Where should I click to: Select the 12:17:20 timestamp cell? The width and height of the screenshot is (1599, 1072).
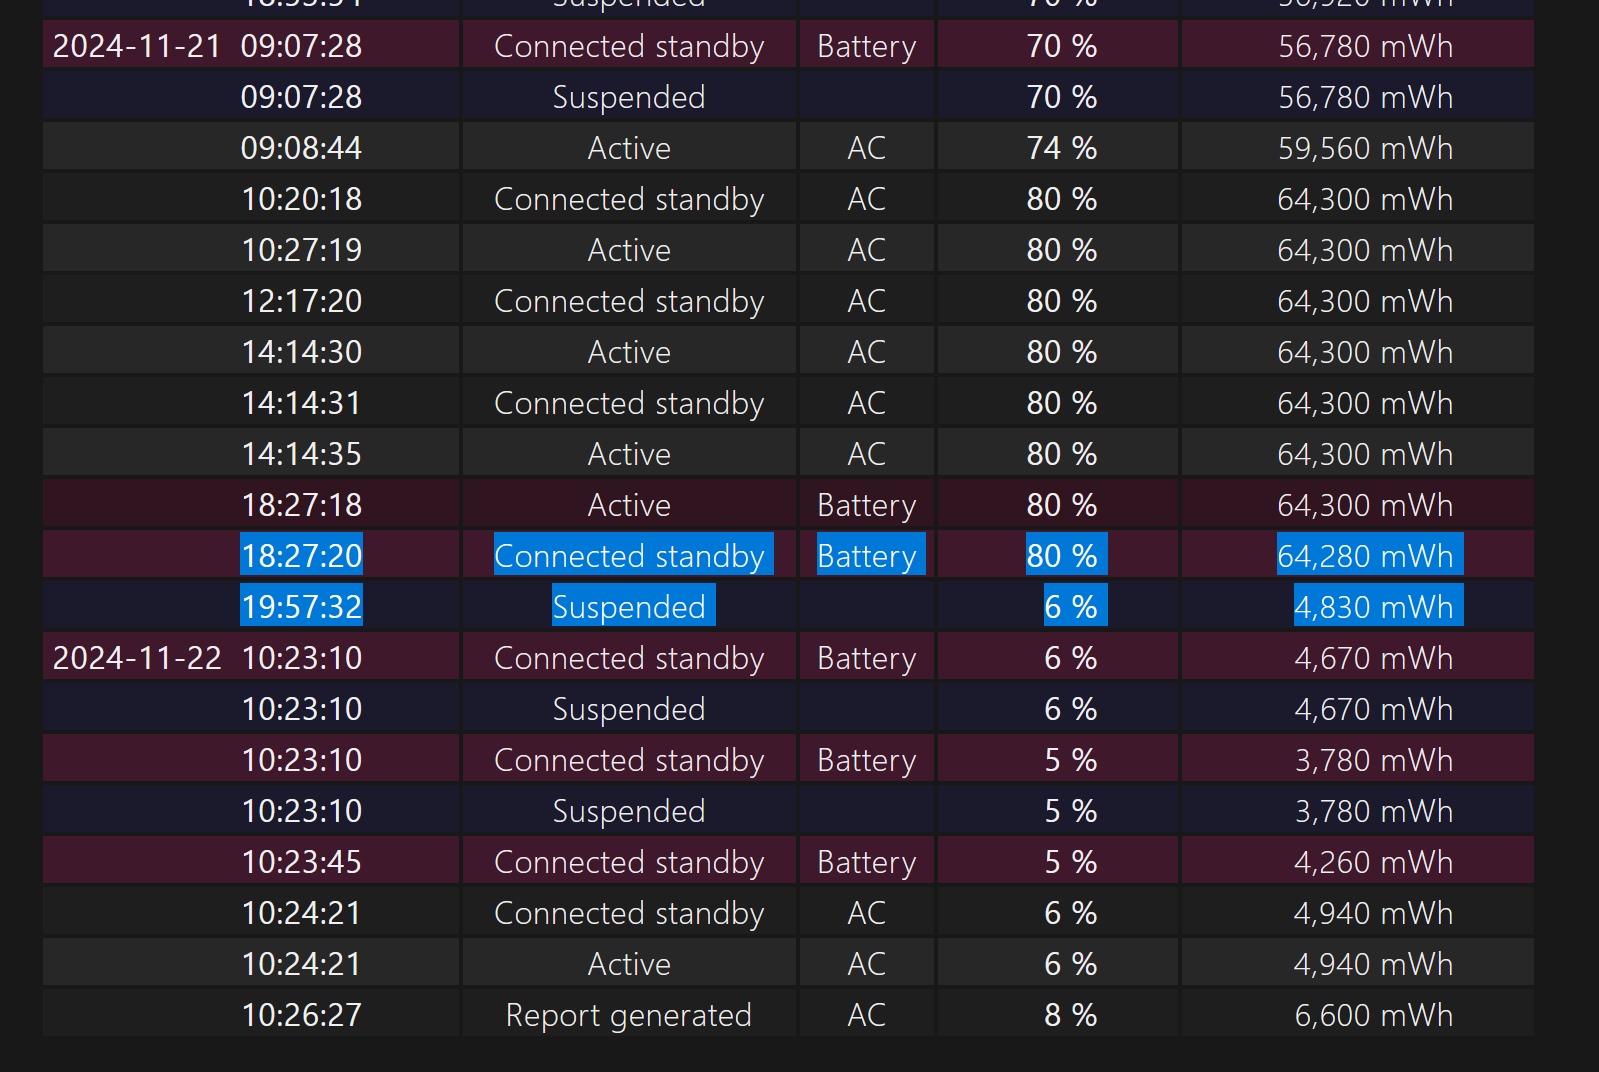pyautogui.click(x=301, y=301)
